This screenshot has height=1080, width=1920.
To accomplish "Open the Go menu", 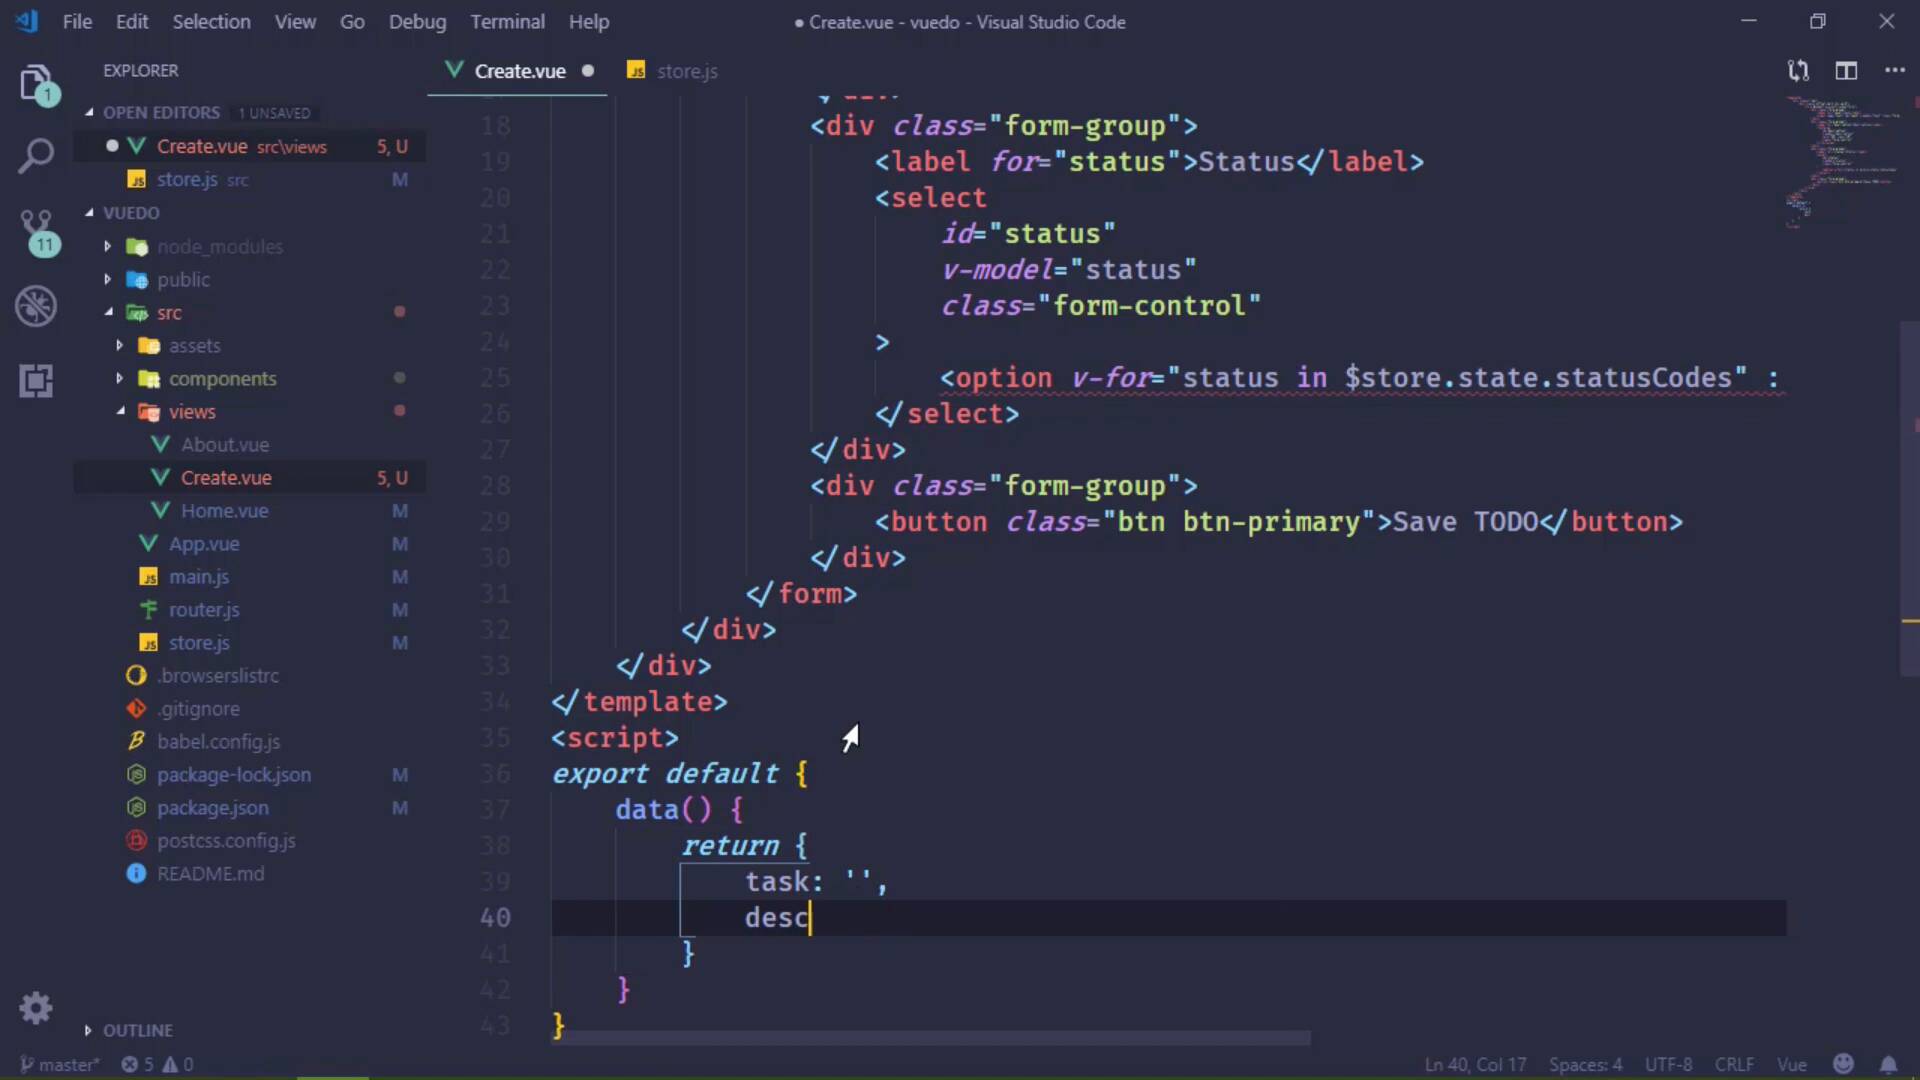I will pyautogui.click(x=352, y=21).
